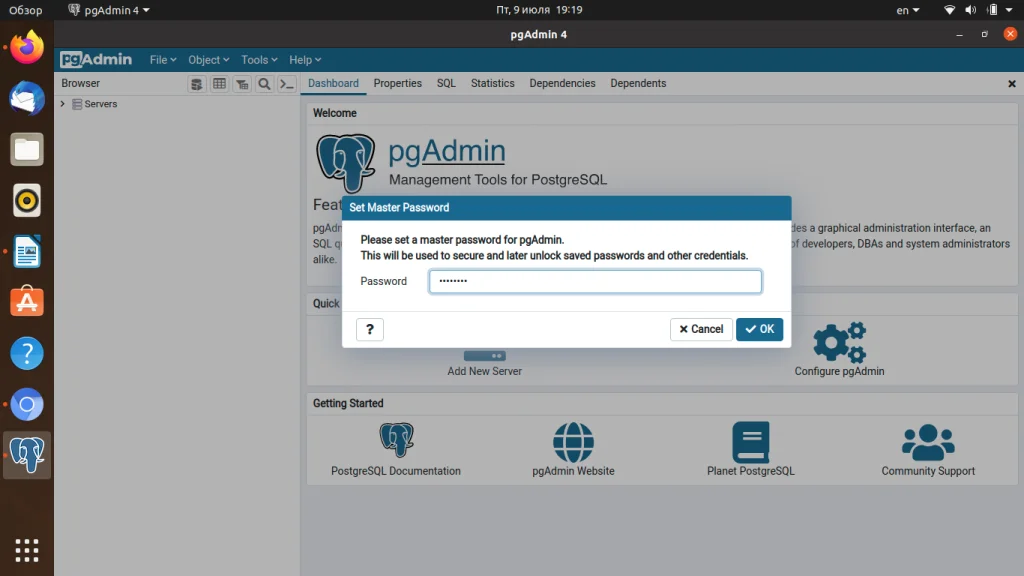
Task: Open the Statistics tab
Action: (492, 83)
